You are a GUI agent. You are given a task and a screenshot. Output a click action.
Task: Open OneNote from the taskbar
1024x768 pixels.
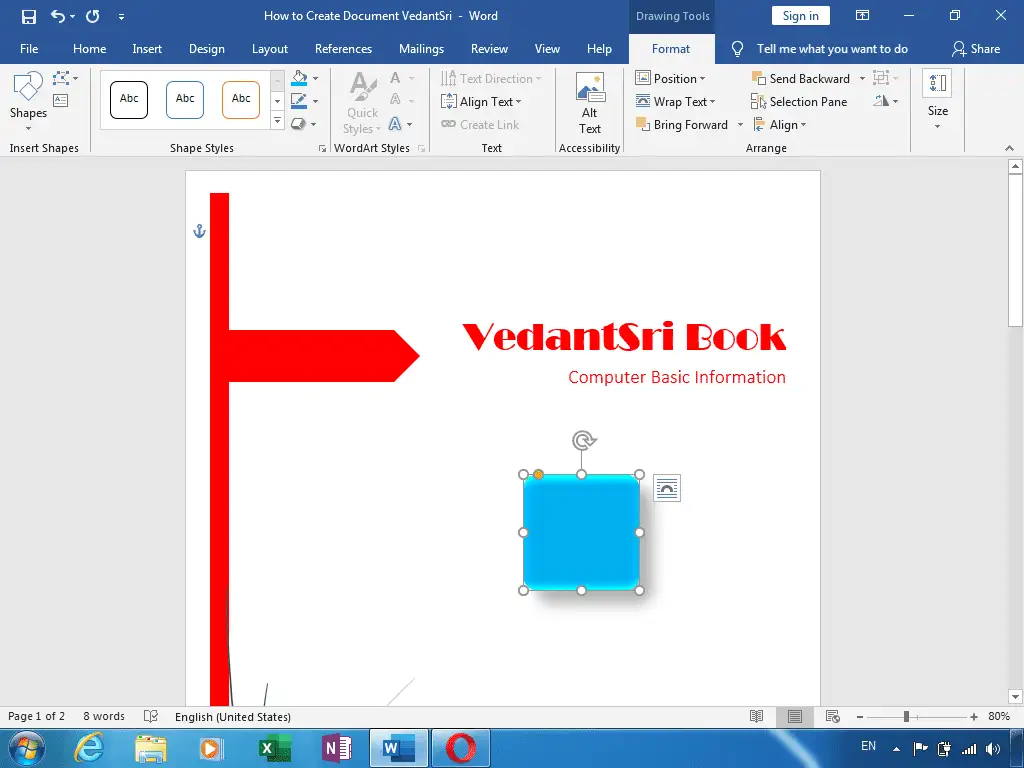click(x=338, y=748)
